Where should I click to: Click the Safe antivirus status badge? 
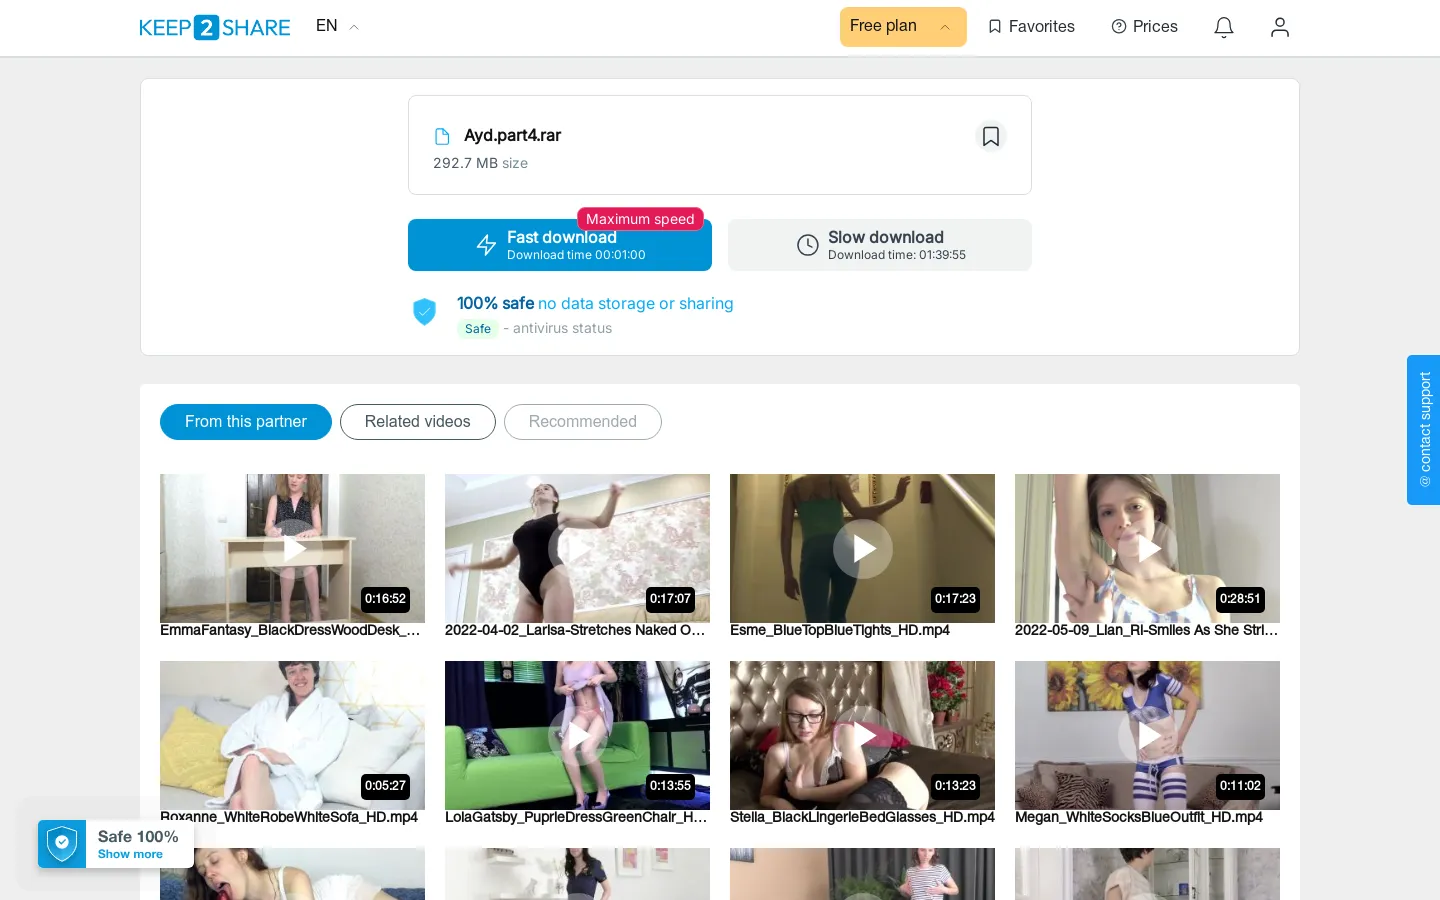pos(478,329)
